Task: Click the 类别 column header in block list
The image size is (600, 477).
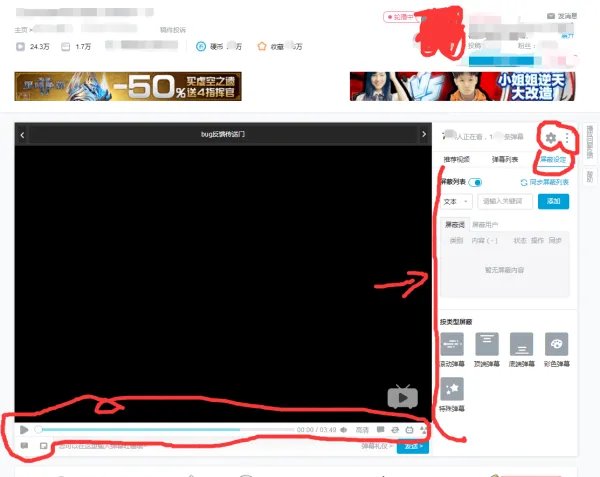Action: click(457, 241)
